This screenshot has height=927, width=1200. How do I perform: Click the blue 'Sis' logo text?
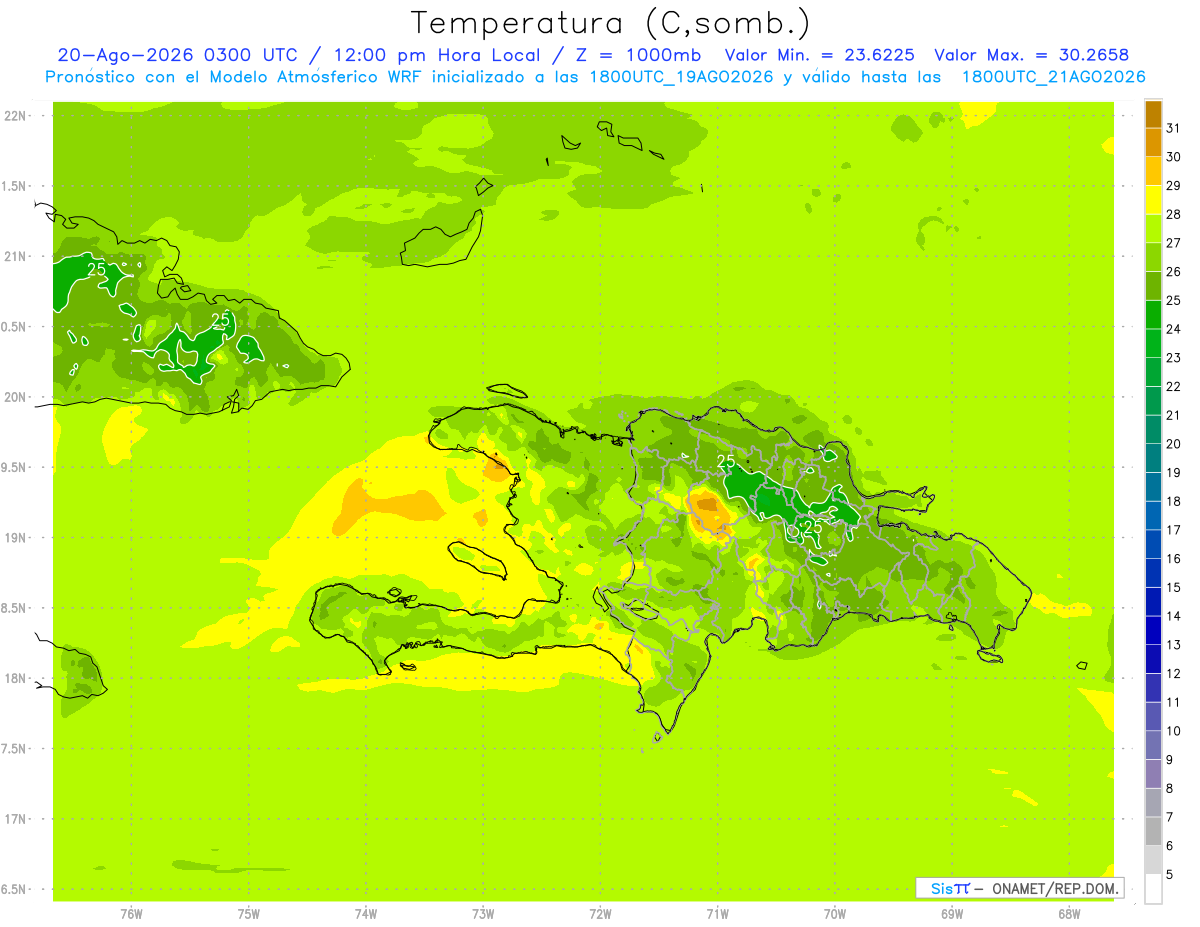click(x=942, y=888)
